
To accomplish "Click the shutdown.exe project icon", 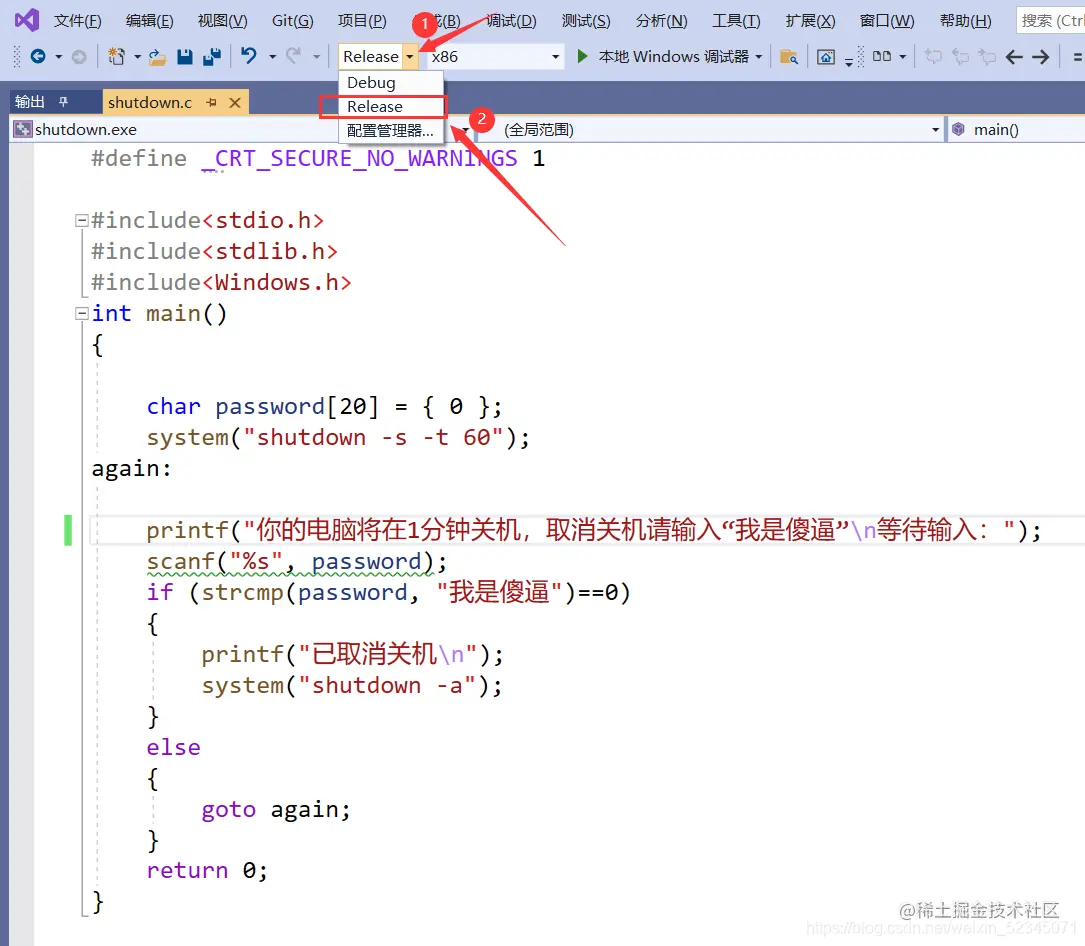I will [x=23, y=129].
